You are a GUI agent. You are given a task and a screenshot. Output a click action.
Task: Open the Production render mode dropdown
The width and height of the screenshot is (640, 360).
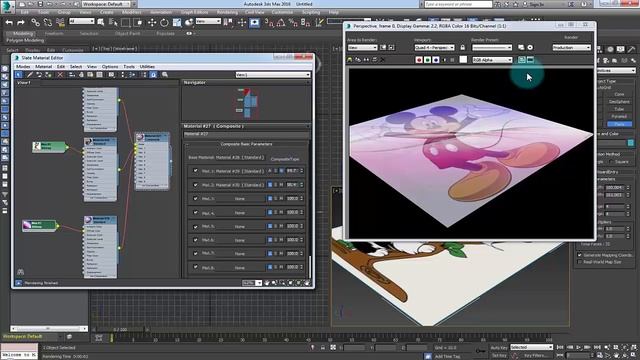(571, 47)
